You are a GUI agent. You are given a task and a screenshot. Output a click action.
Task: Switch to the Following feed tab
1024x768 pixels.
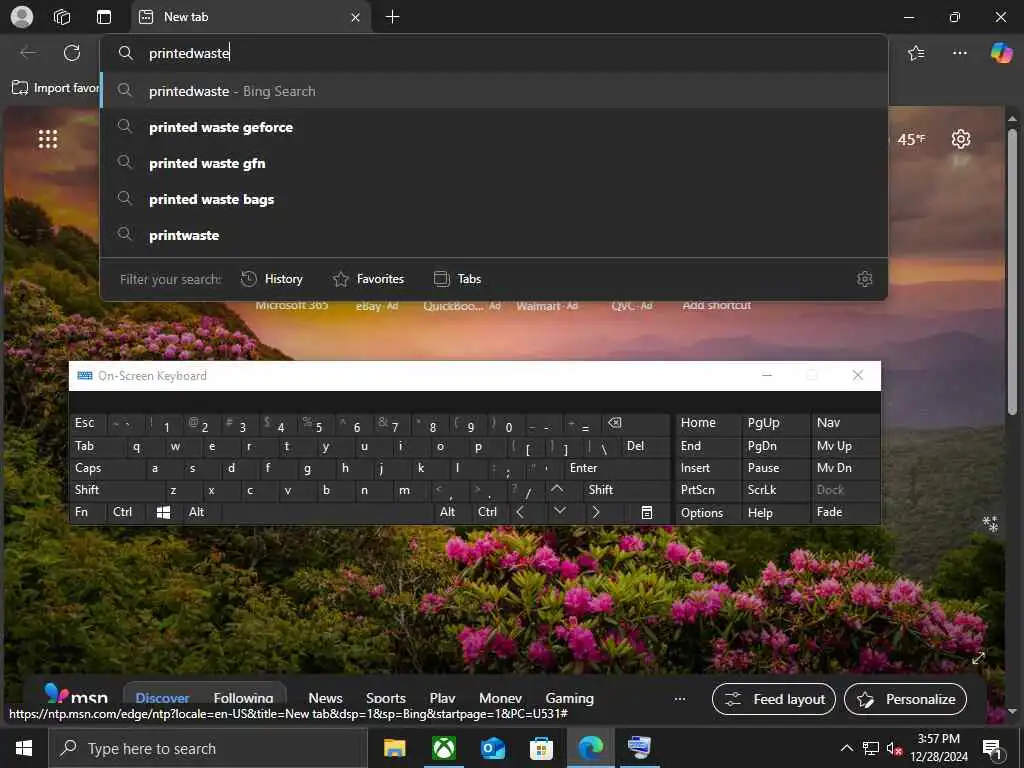click(244, 698)
